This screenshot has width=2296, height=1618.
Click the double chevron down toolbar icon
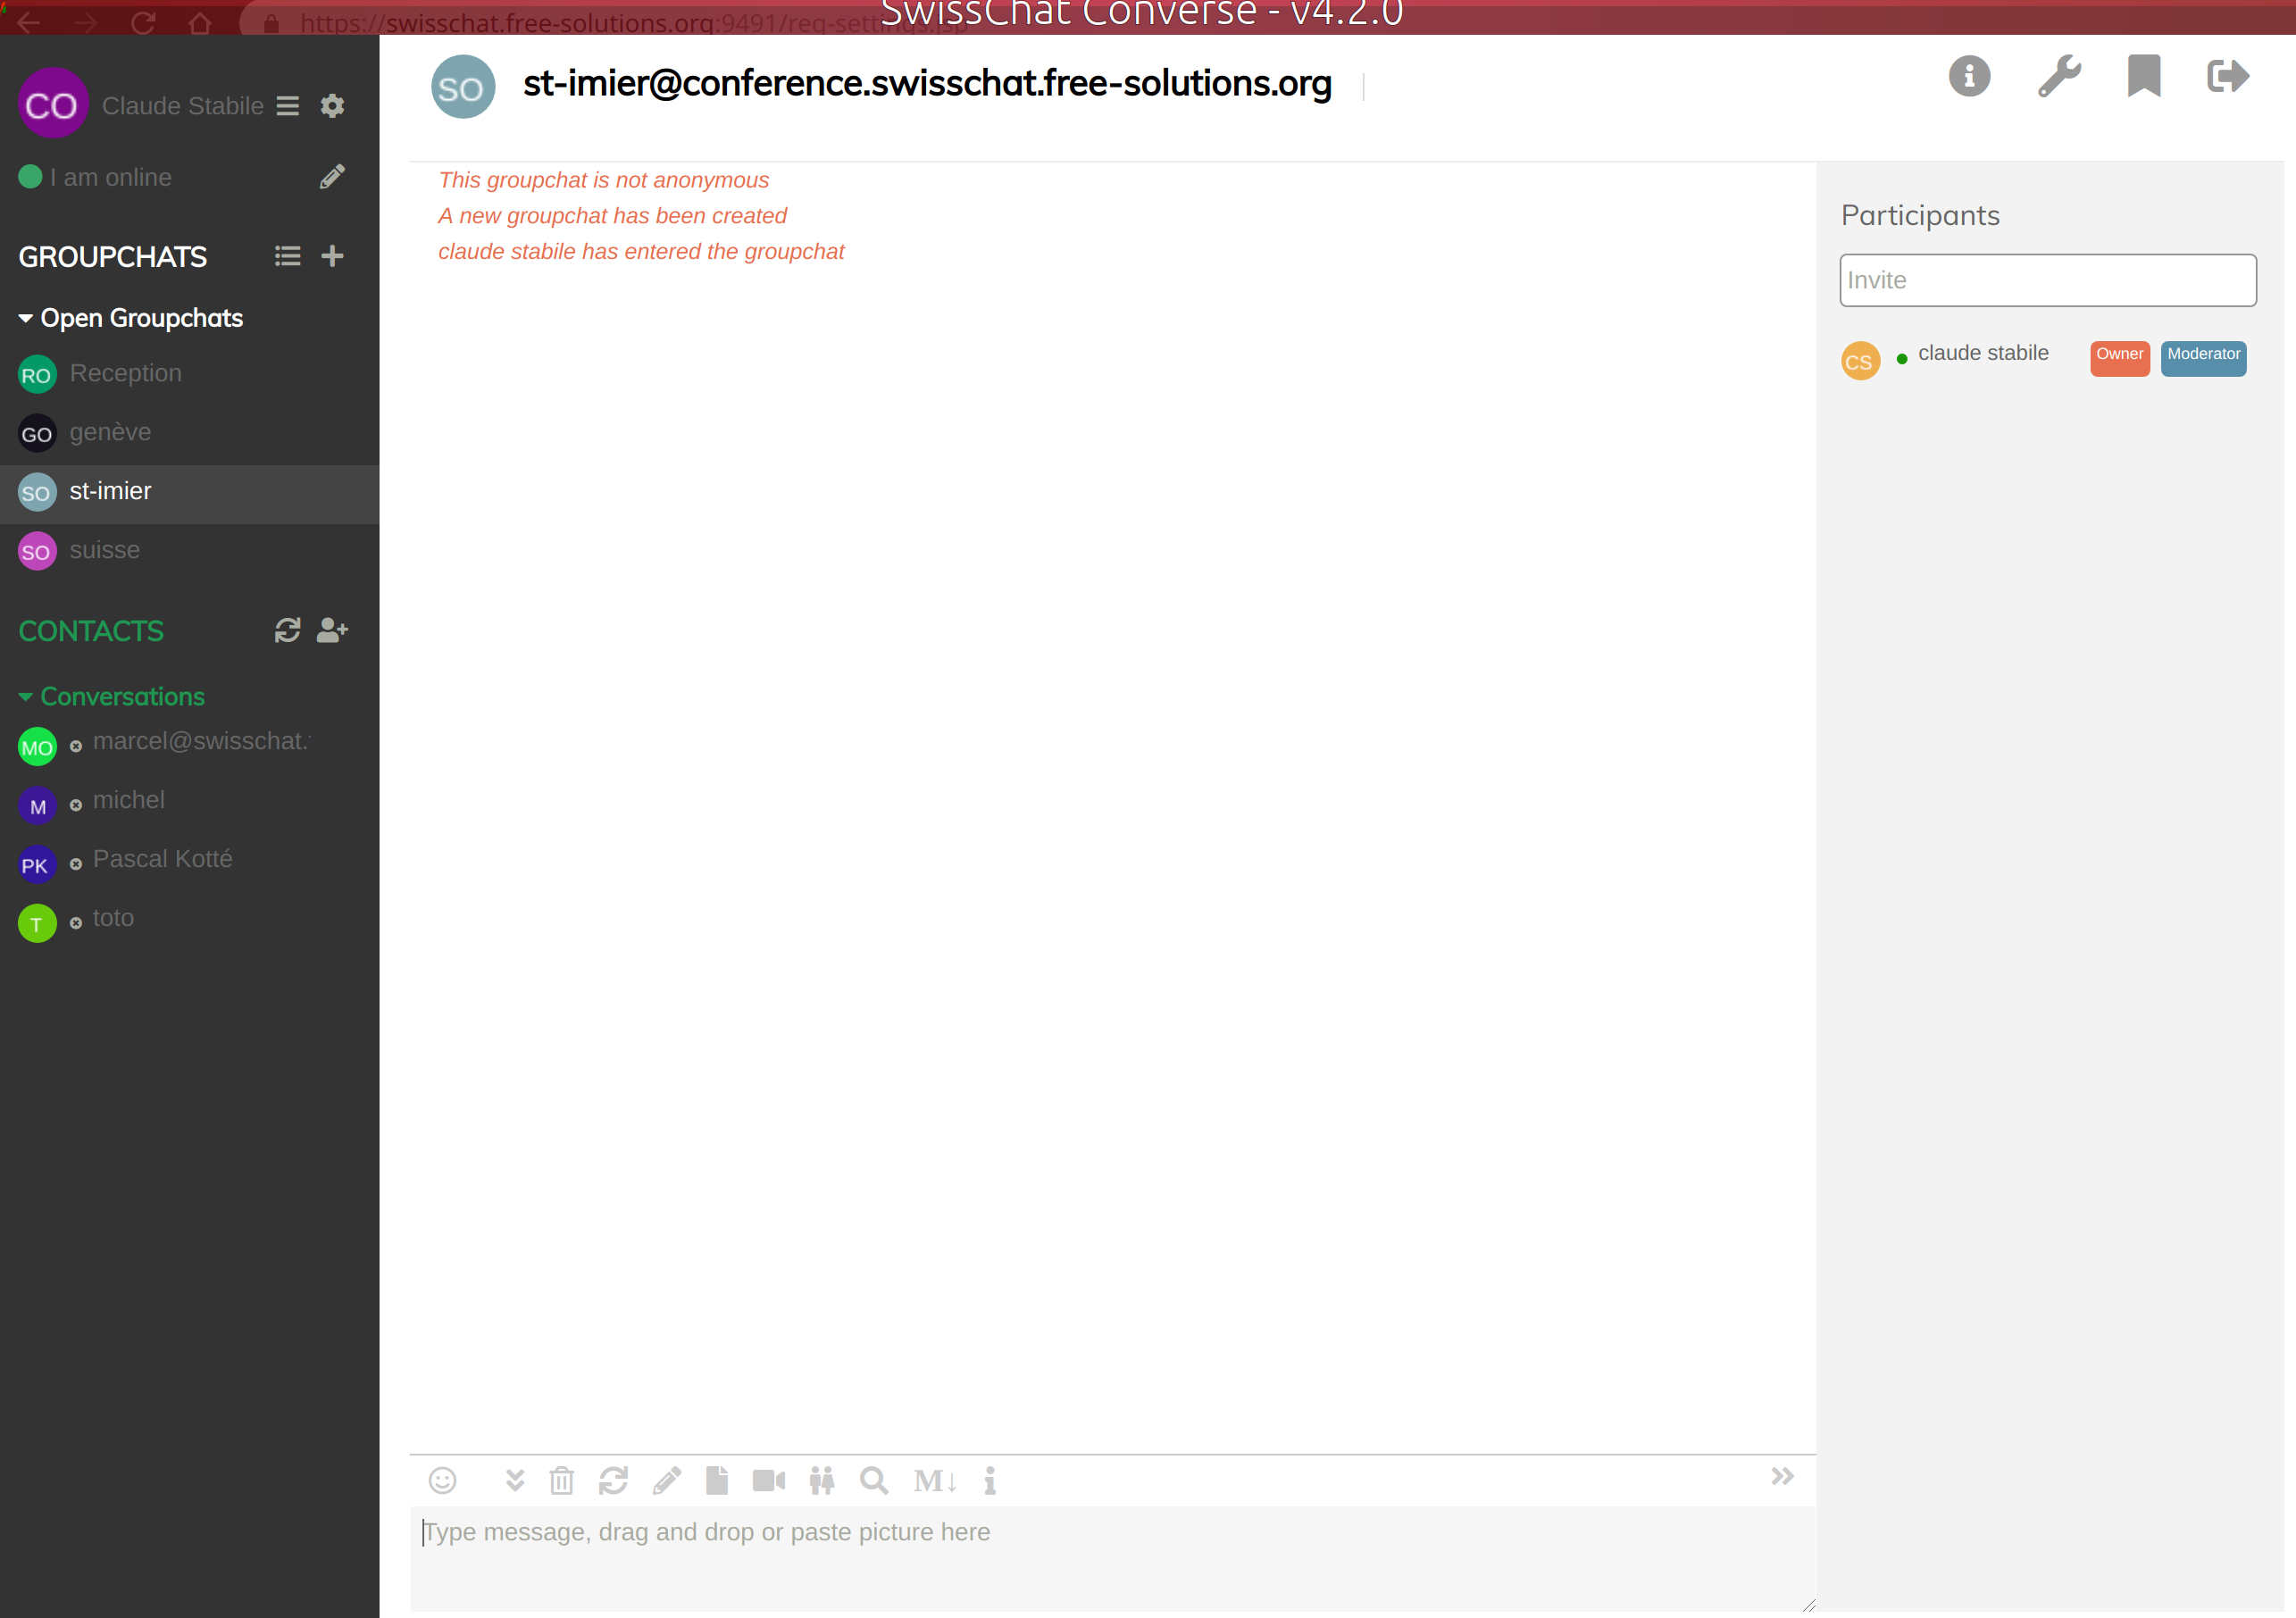(515, 1480)
